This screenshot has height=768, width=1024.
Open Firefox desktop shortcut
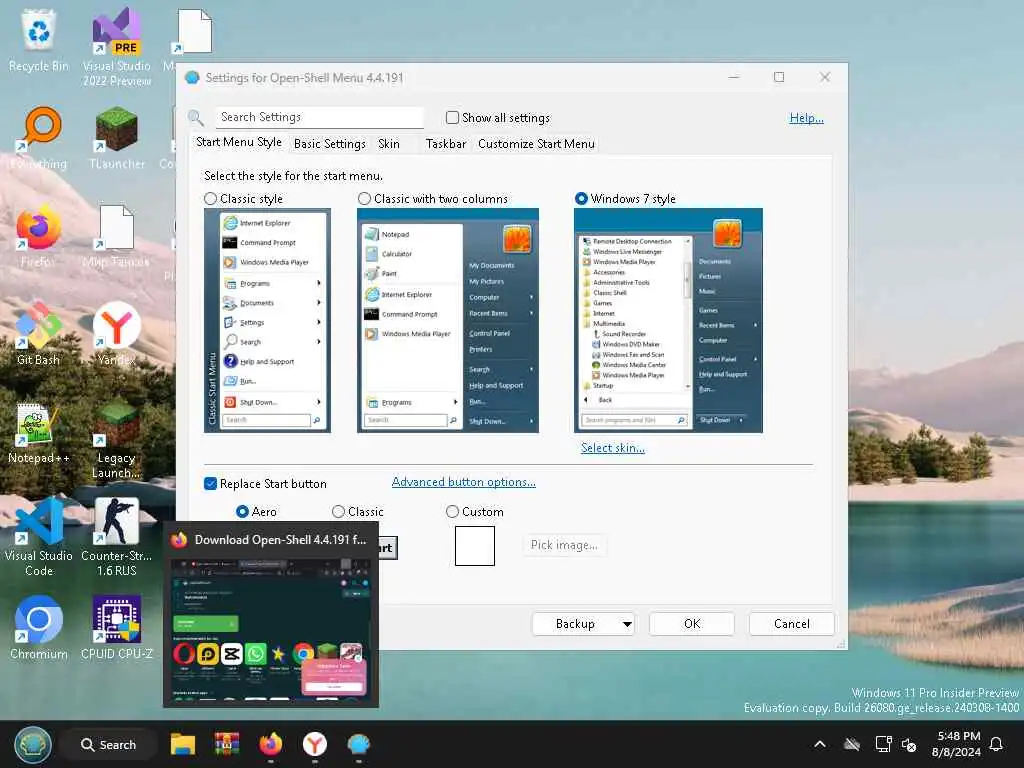pos(39,236)
